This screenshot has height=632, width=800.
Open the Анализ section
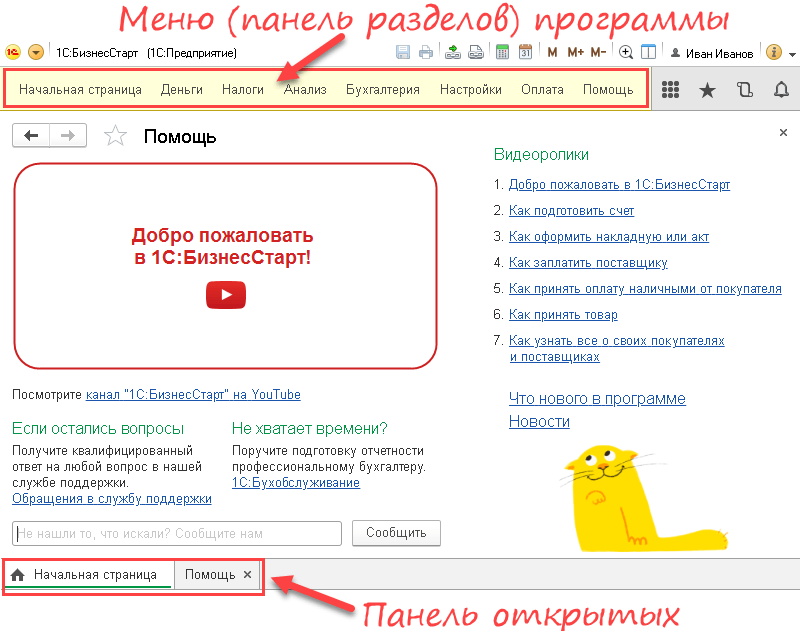pos(305,90)
